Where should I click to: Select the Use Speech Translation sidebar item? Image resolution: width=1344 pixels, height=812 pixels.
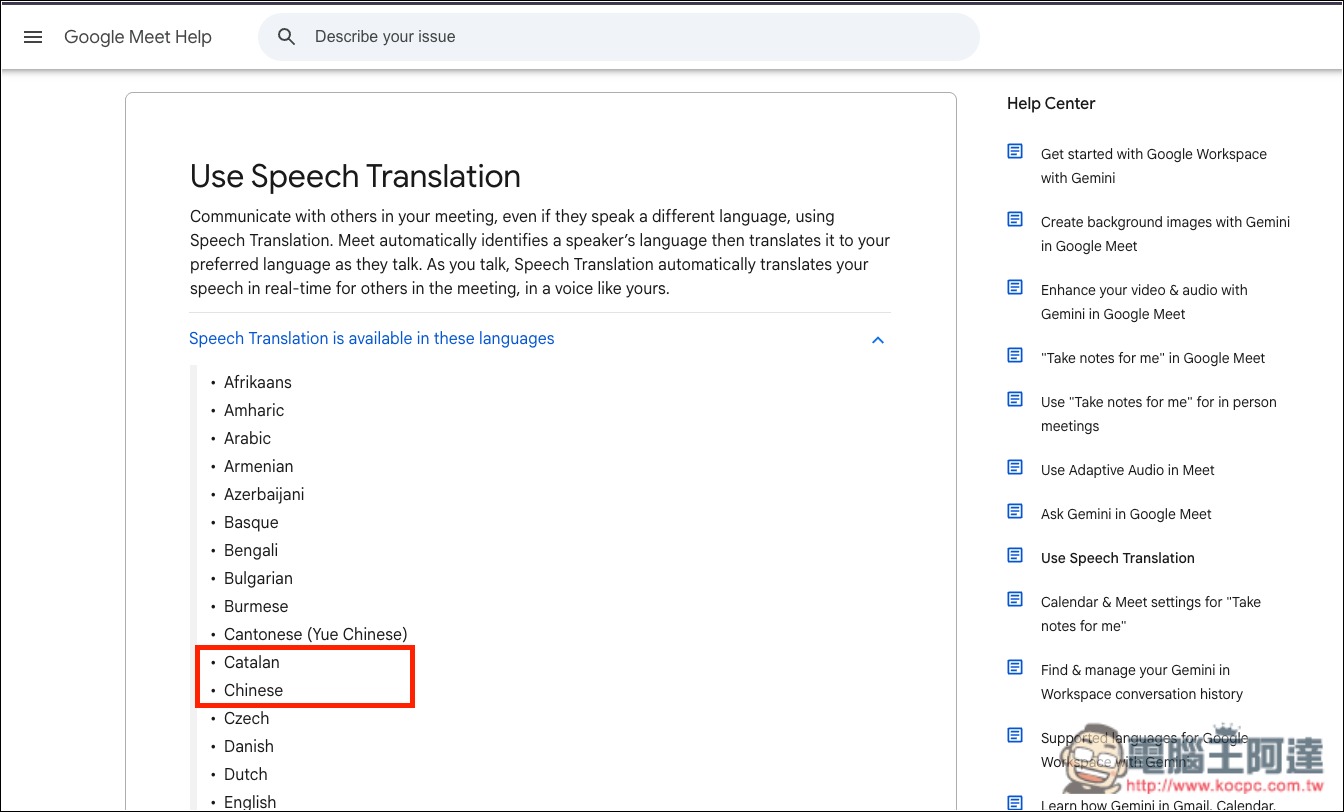[1118, 558]
